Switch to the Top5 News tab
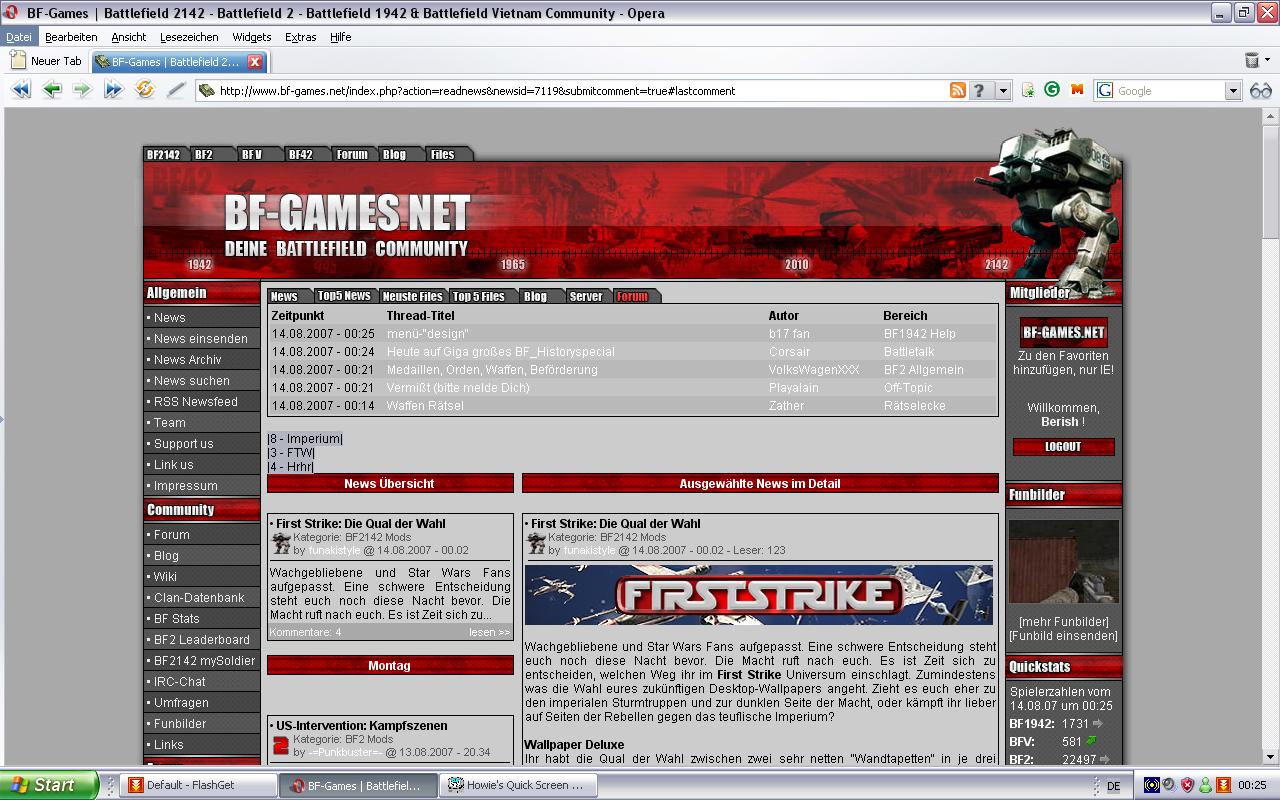Image resolution: width=1280 pixels, height=800 pixels. click(343, 296)
